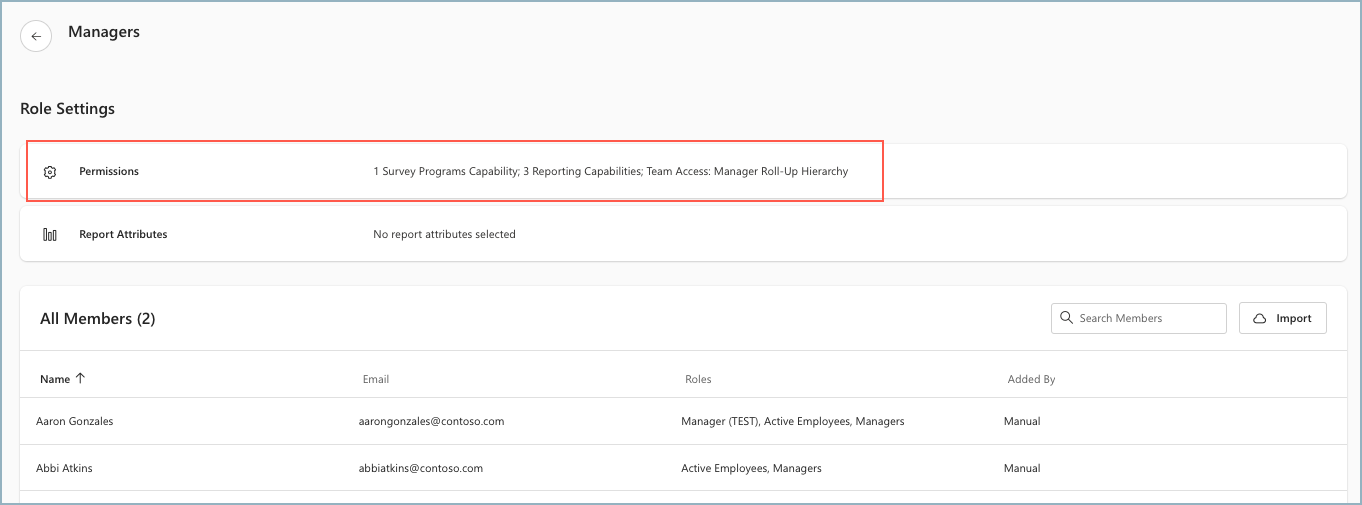Select the Abbi Atkins member row

tap(683, 468)
